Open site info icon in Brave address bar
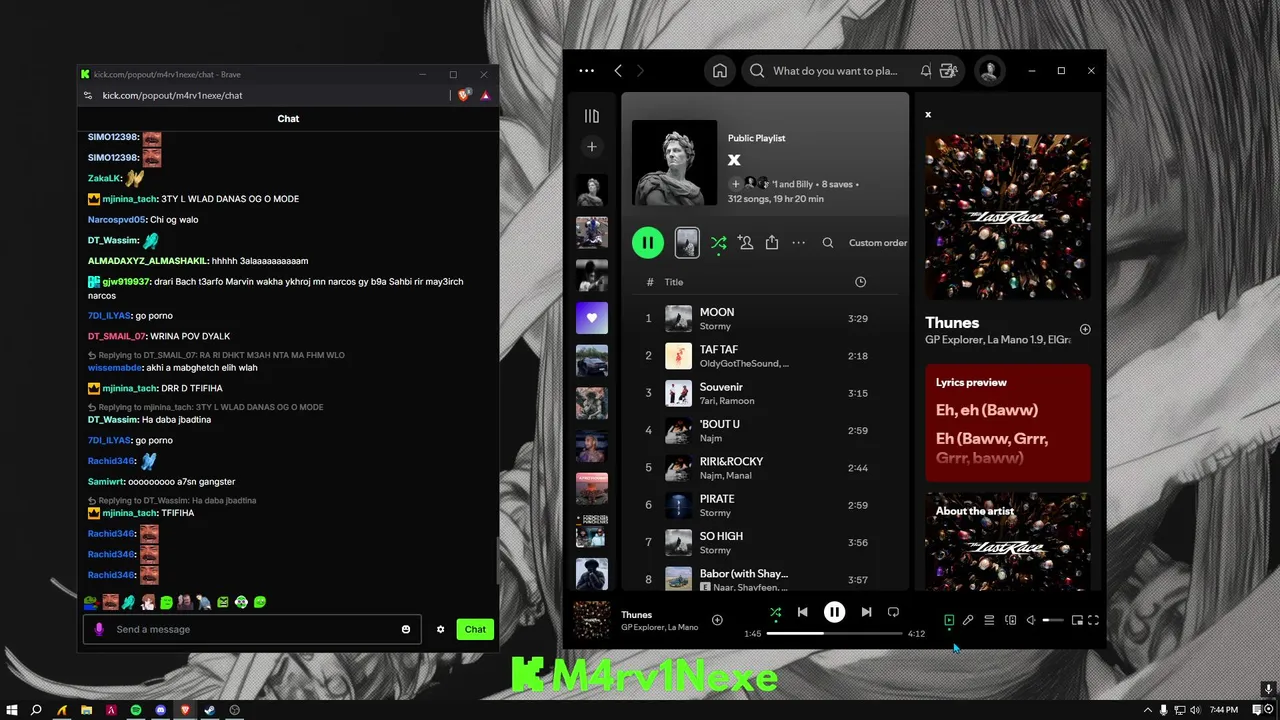 [88, 95]
